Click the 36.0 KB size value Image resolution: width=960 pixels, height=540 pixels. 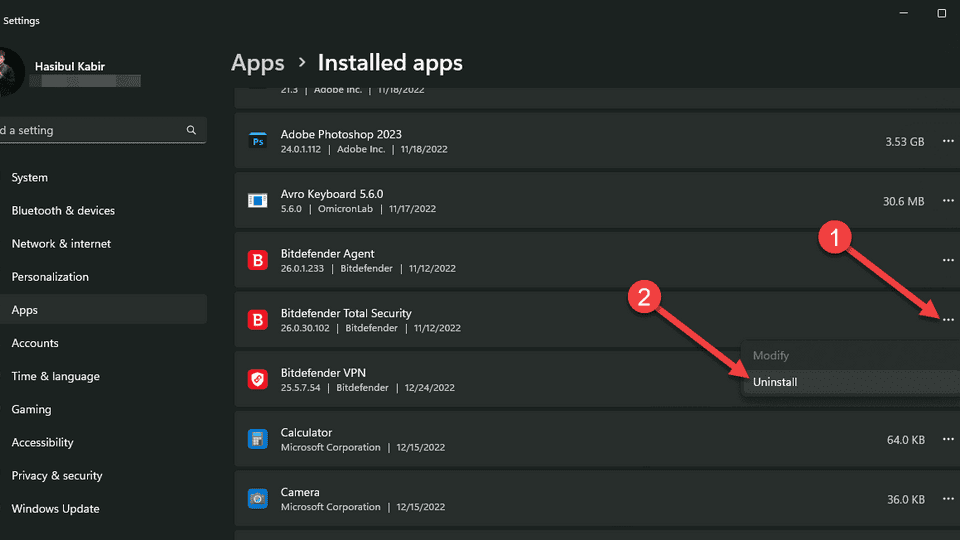click(906, 500)
